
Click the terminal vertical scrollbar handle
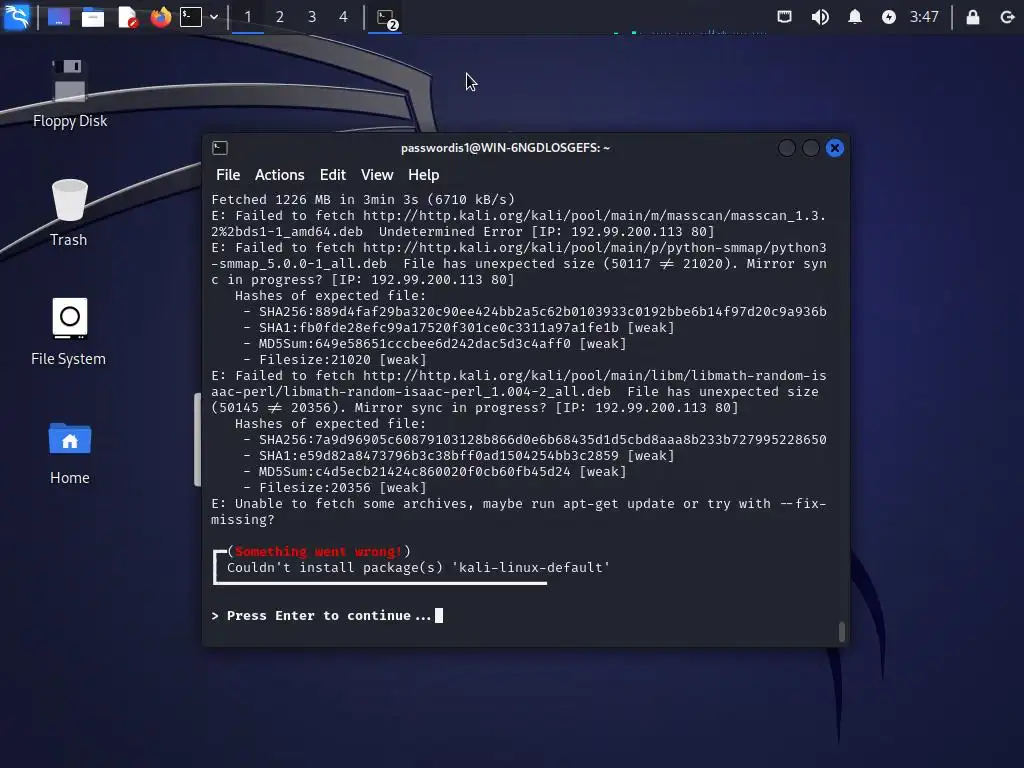point(842,632)
